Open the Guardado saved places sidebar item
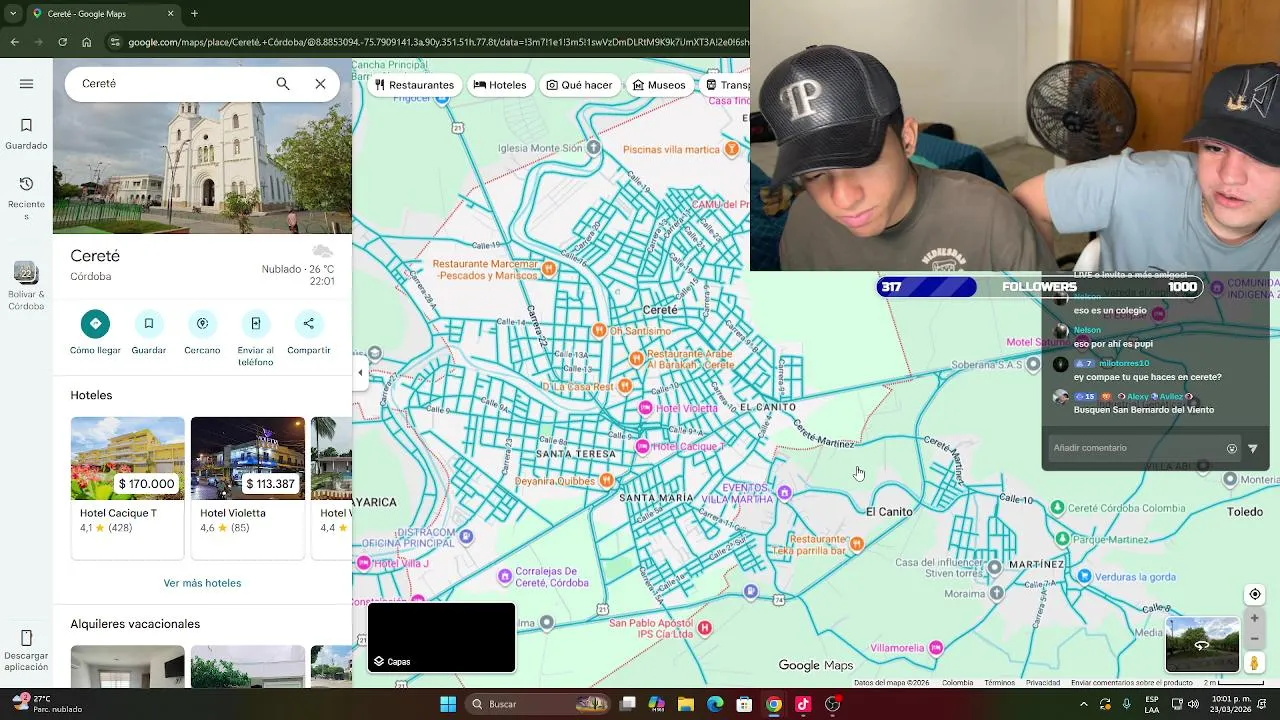The height and width of the screenshot is (720, 1280). click(x=26, y=134)
